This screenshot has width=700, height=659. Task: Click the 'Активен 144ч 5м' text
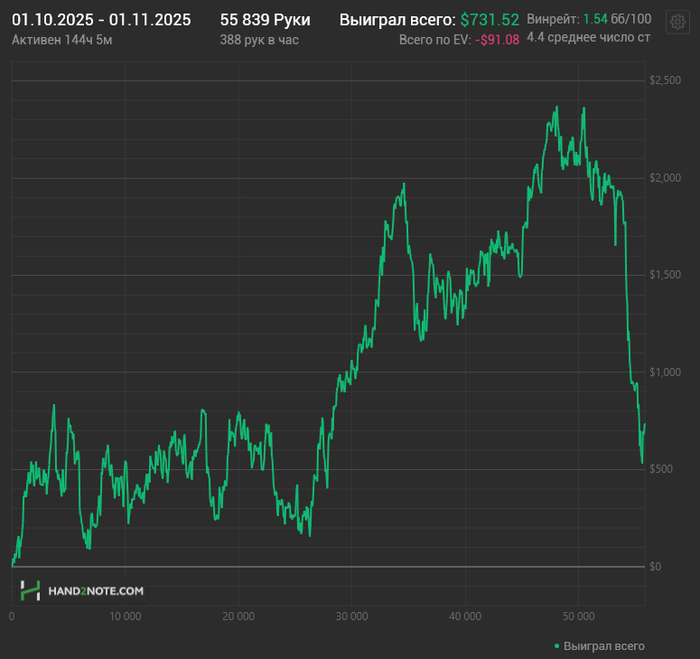click(62, 40)
